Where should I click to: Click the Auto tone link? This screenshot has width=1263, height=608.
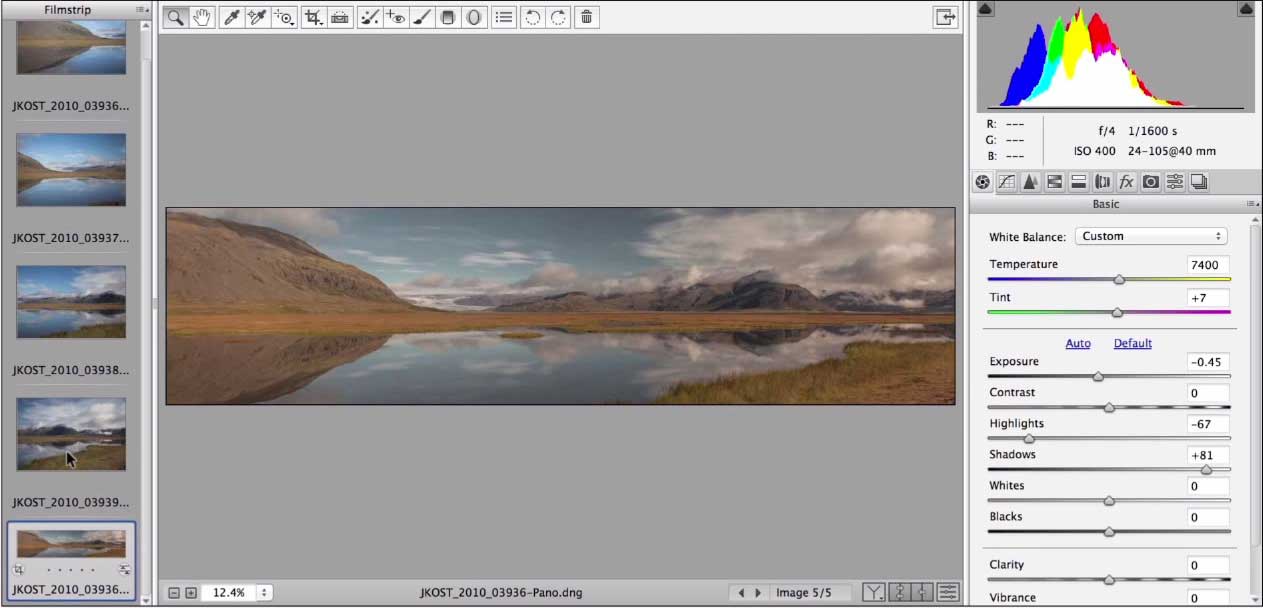click(x=1078, y=343)
